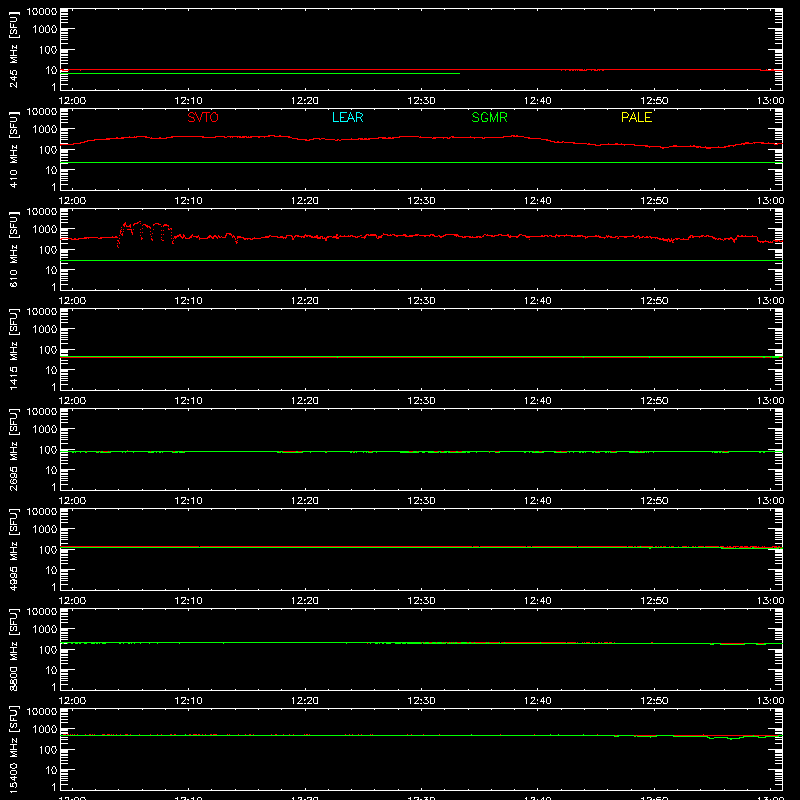Viewport: 800px width, 800px height.
Task: Click the yellow PALE legend label
Action: click(636, 117)
